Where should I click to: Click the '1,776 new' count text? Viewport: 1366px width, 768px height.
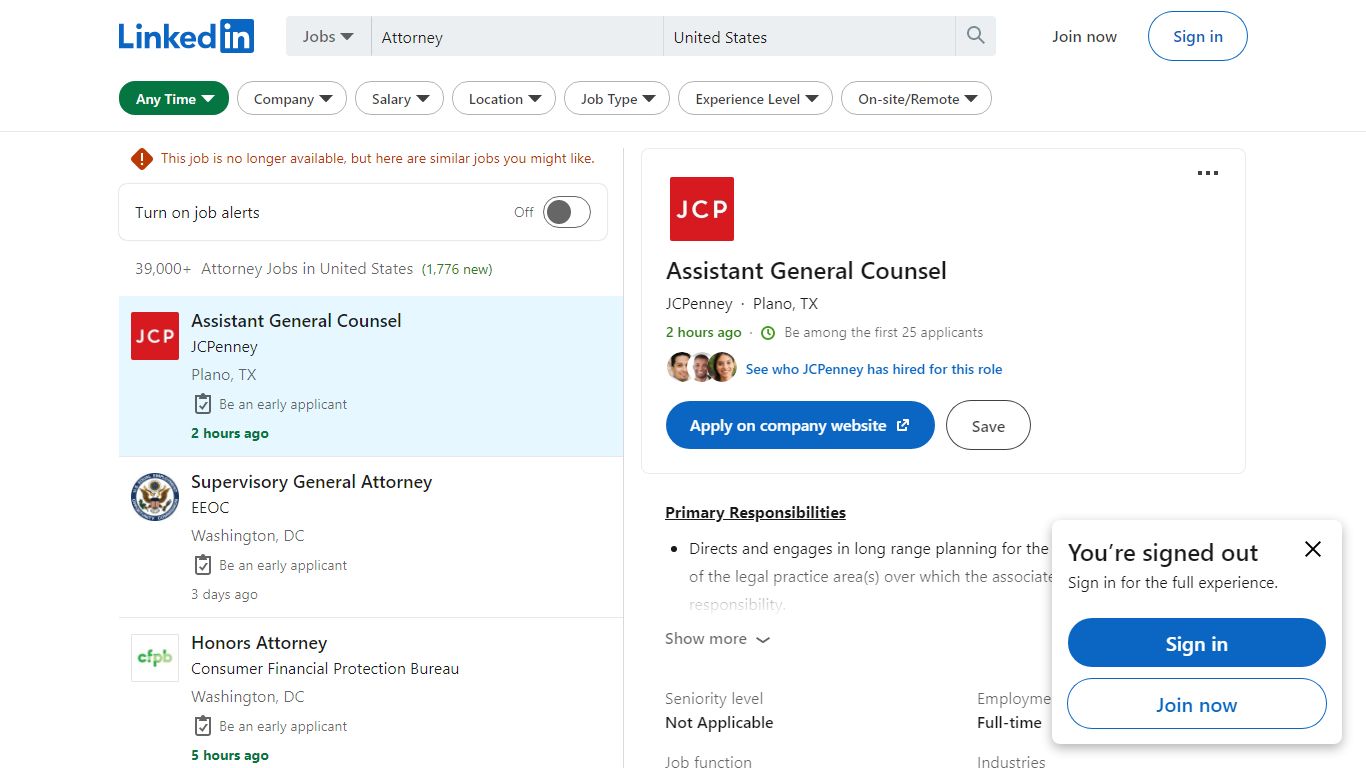pyautogui.click(x=457, y=269)
